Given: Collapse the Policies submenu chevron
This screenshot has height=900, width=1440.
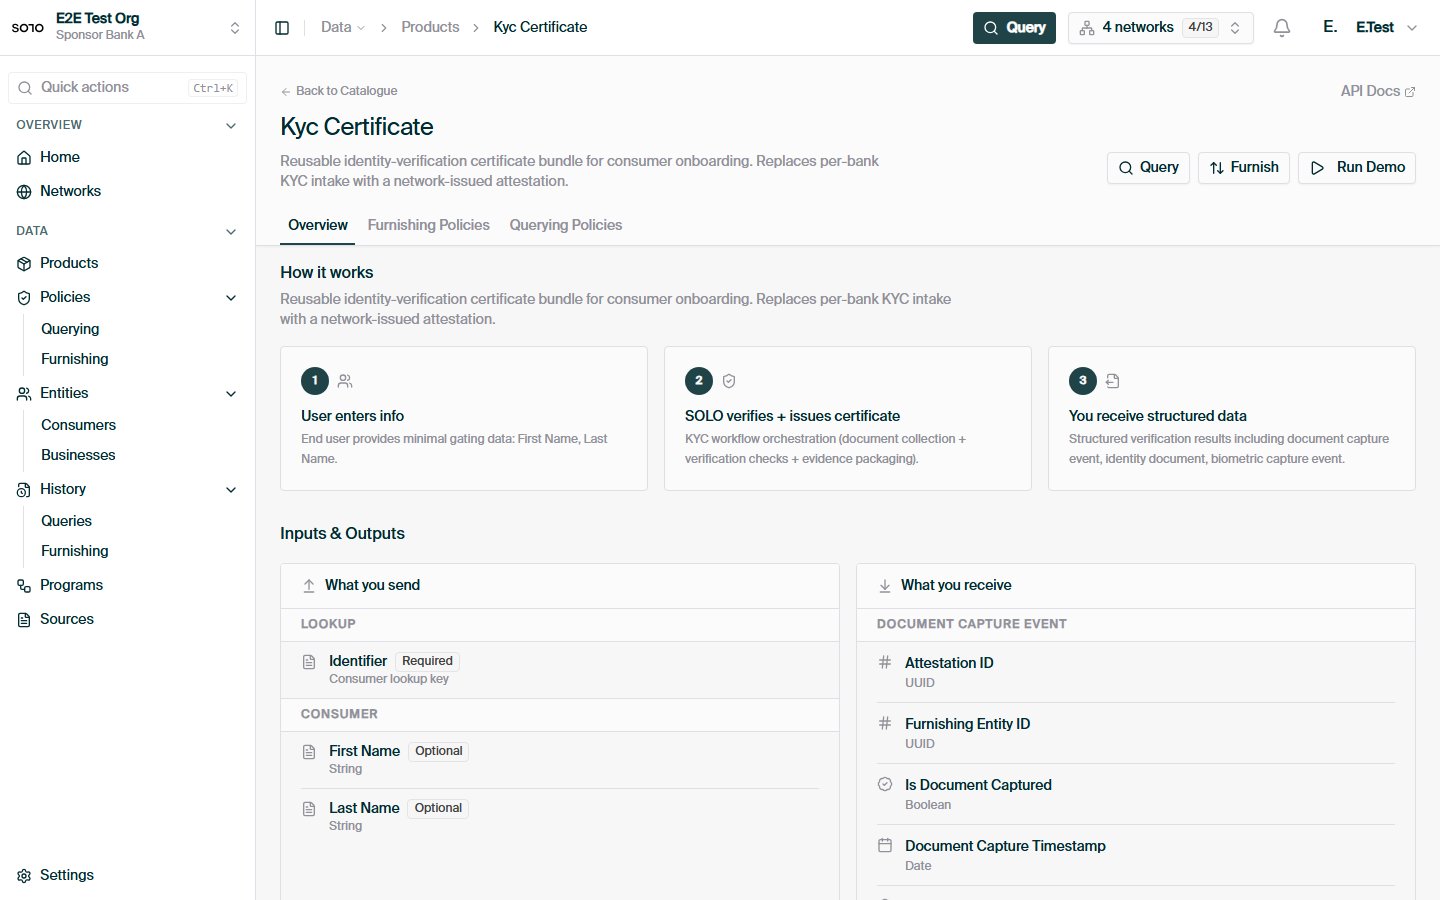Looking at the screenshot, I should [x=231, y=298].
